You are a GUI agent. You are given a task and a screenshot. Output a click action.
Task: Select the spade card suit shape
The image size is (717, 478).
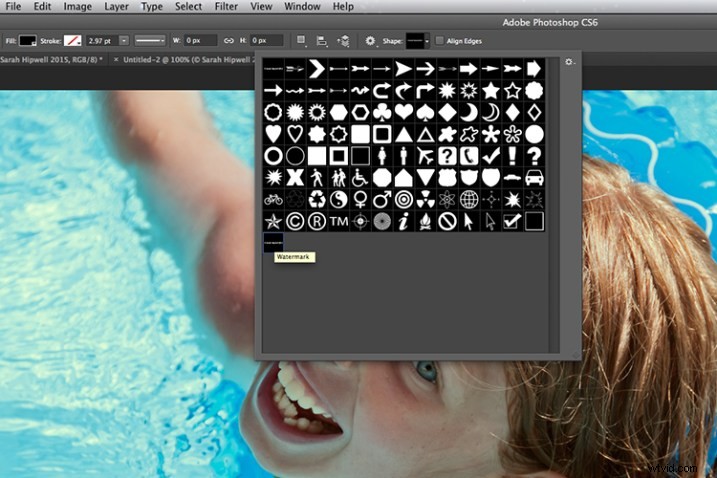click(425, 113)
